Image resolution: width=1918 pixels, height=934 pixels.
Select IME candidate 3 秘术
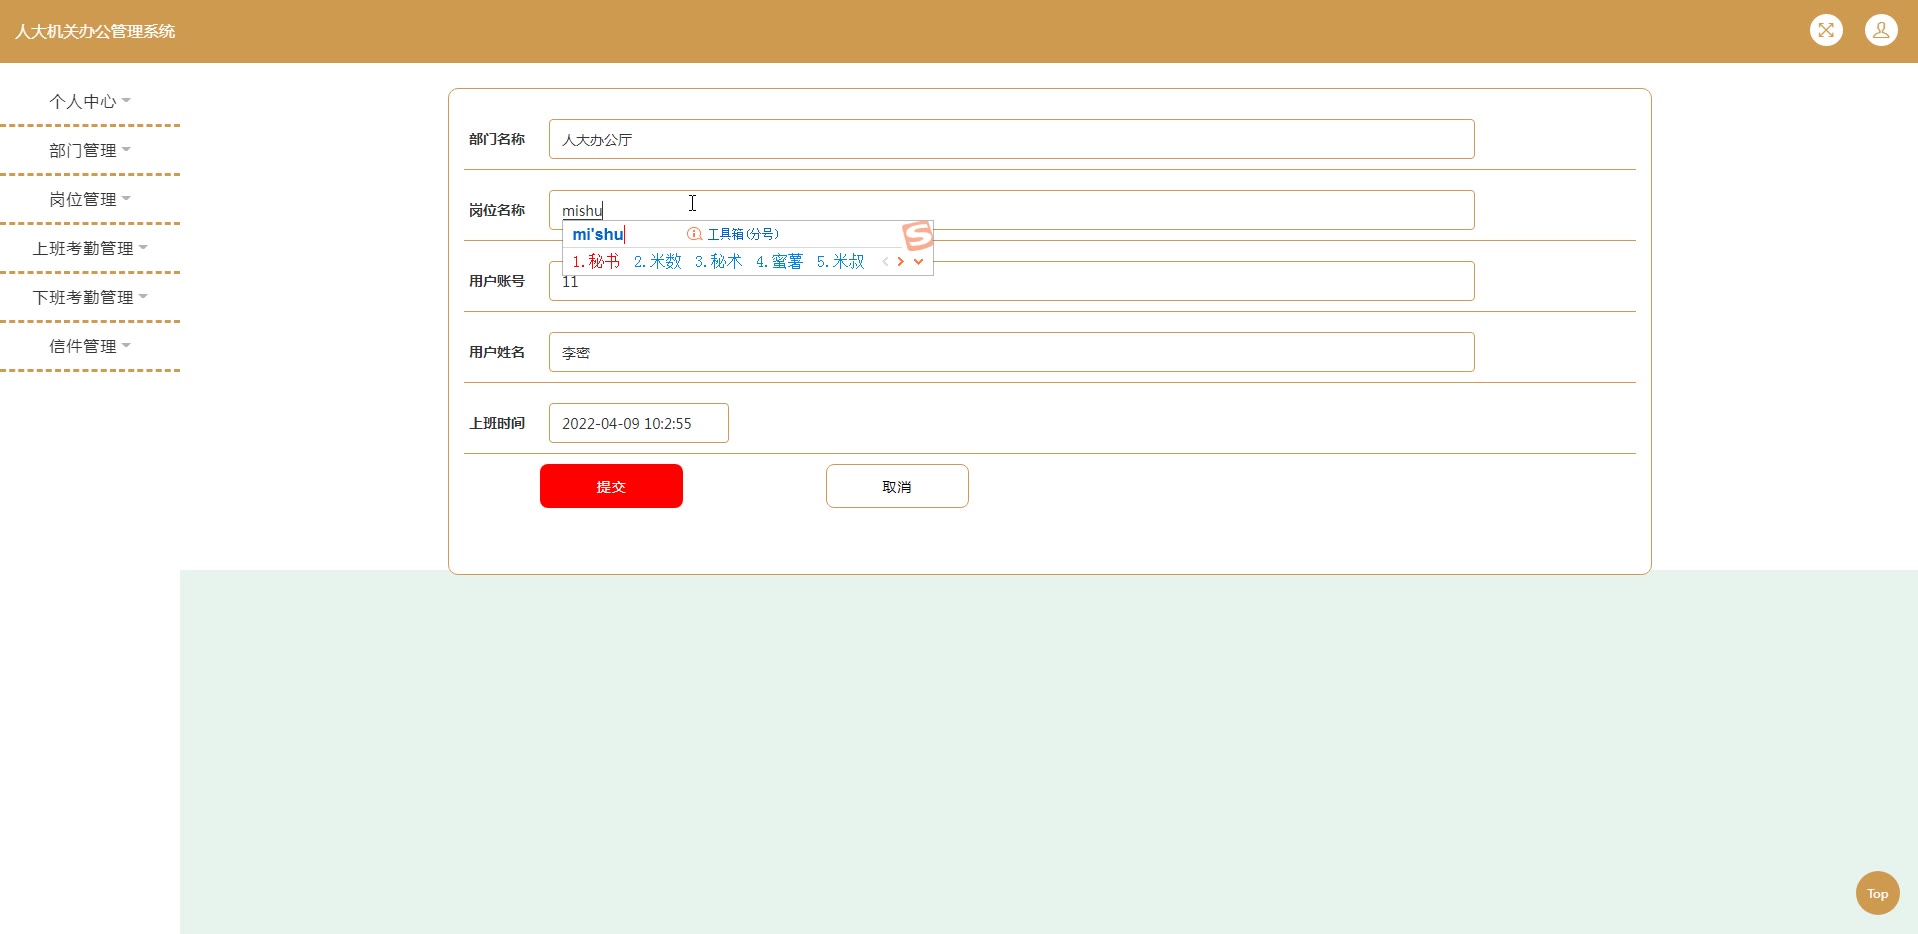pos(719,262)
